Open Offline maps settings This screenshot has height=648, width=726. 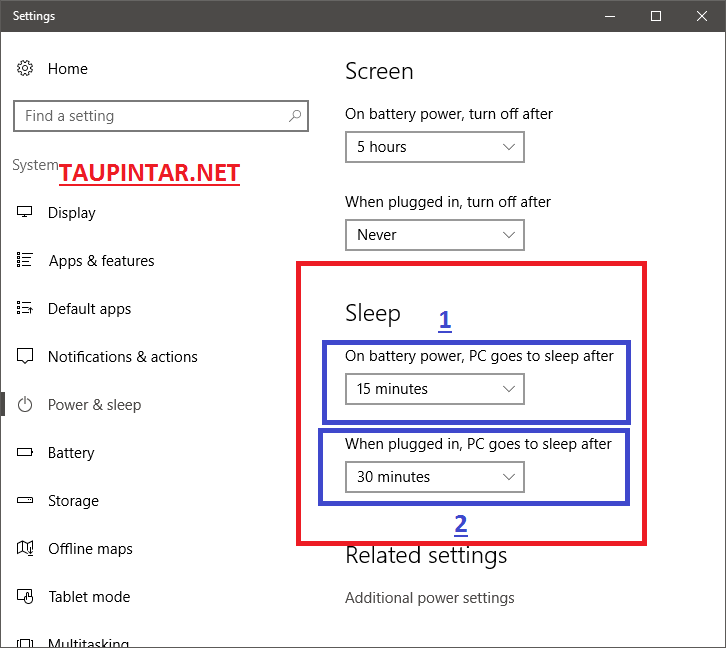point(90,548)
